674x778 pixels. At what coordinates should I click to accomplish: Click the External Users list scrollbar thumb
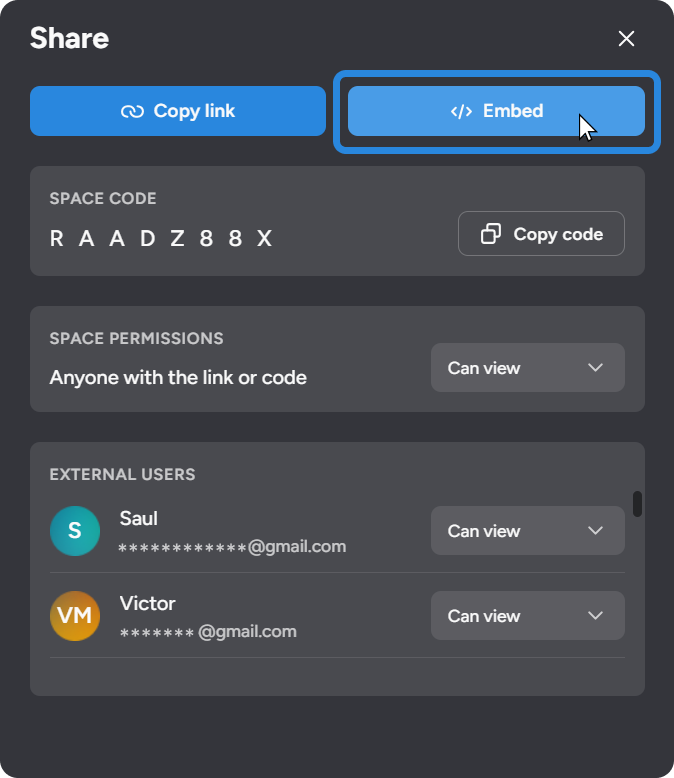(x=638, y=503)
